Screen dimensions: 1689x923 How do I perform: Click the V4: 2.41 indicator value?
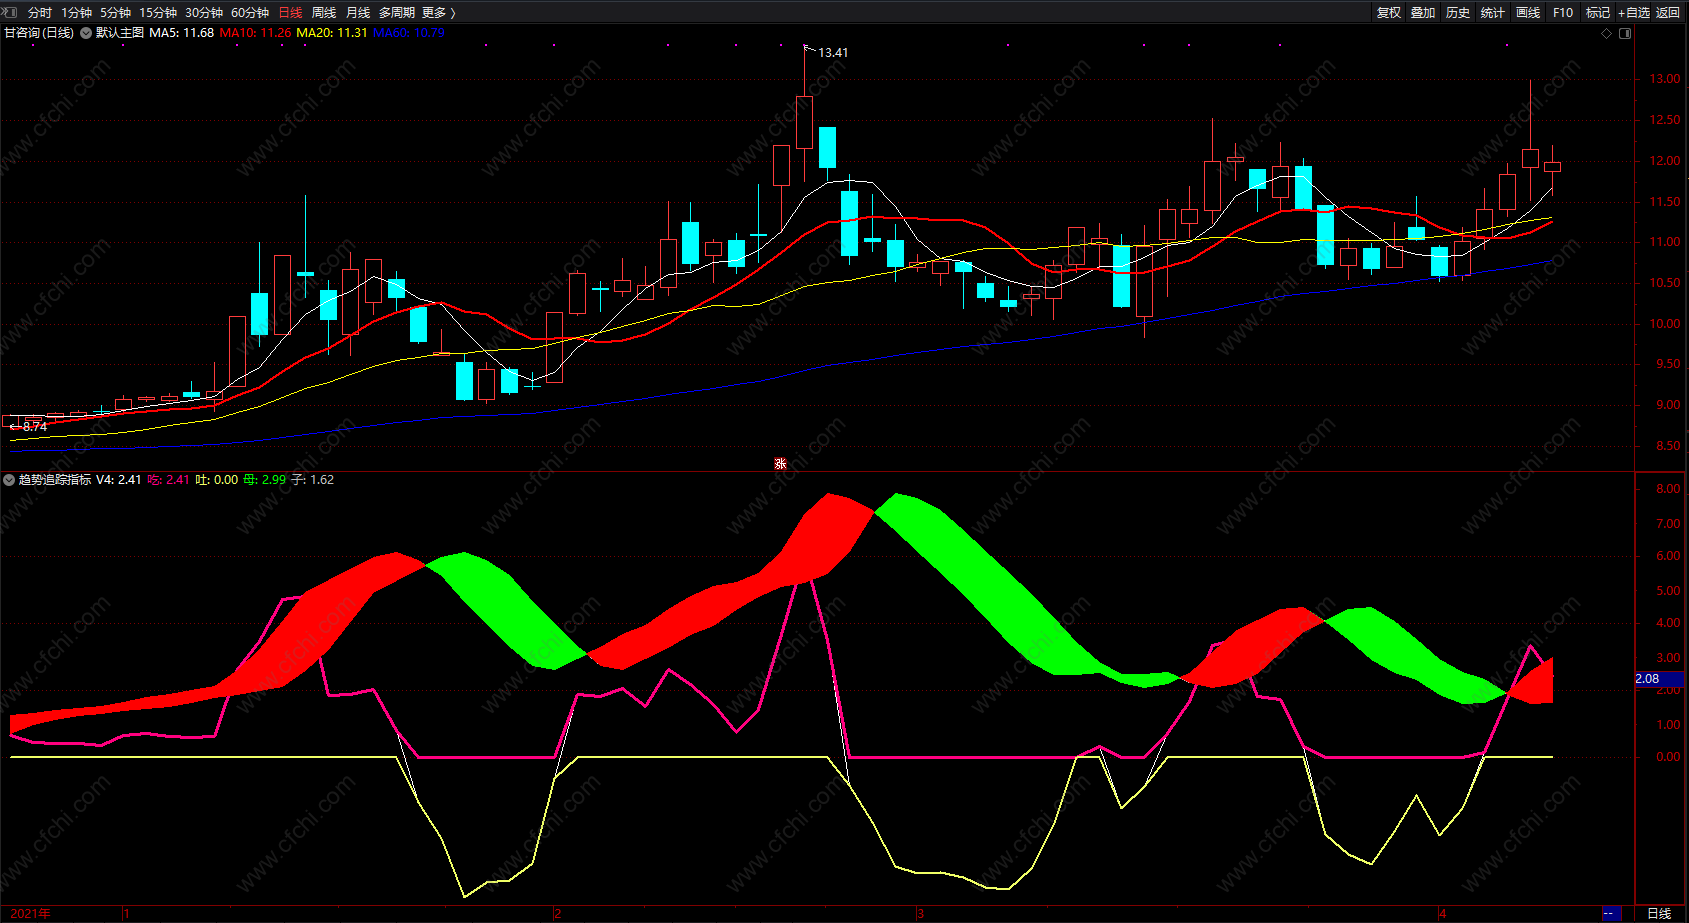point(118,480)
